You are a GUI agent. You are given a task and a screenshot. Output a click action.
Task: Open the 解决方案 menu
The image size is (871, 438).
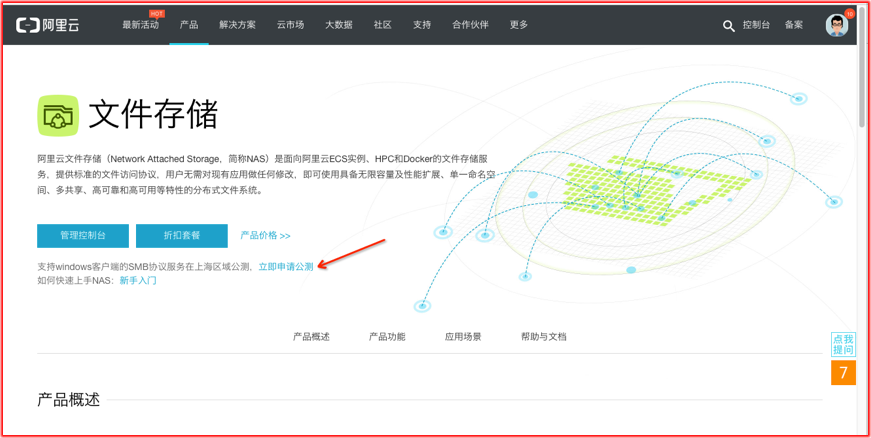[x=237, y=25]
